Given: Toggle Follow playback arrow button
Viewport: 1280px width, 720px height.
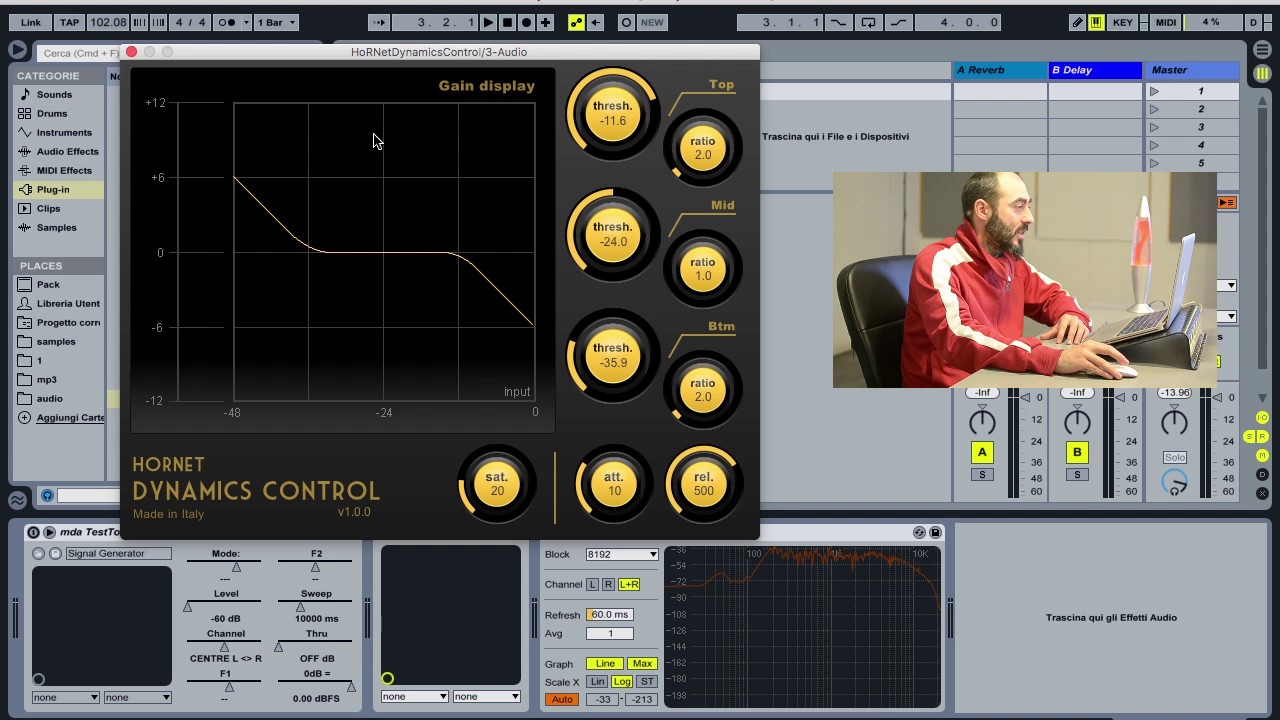Looking at the screenshot, I should [x=379, y=22].
